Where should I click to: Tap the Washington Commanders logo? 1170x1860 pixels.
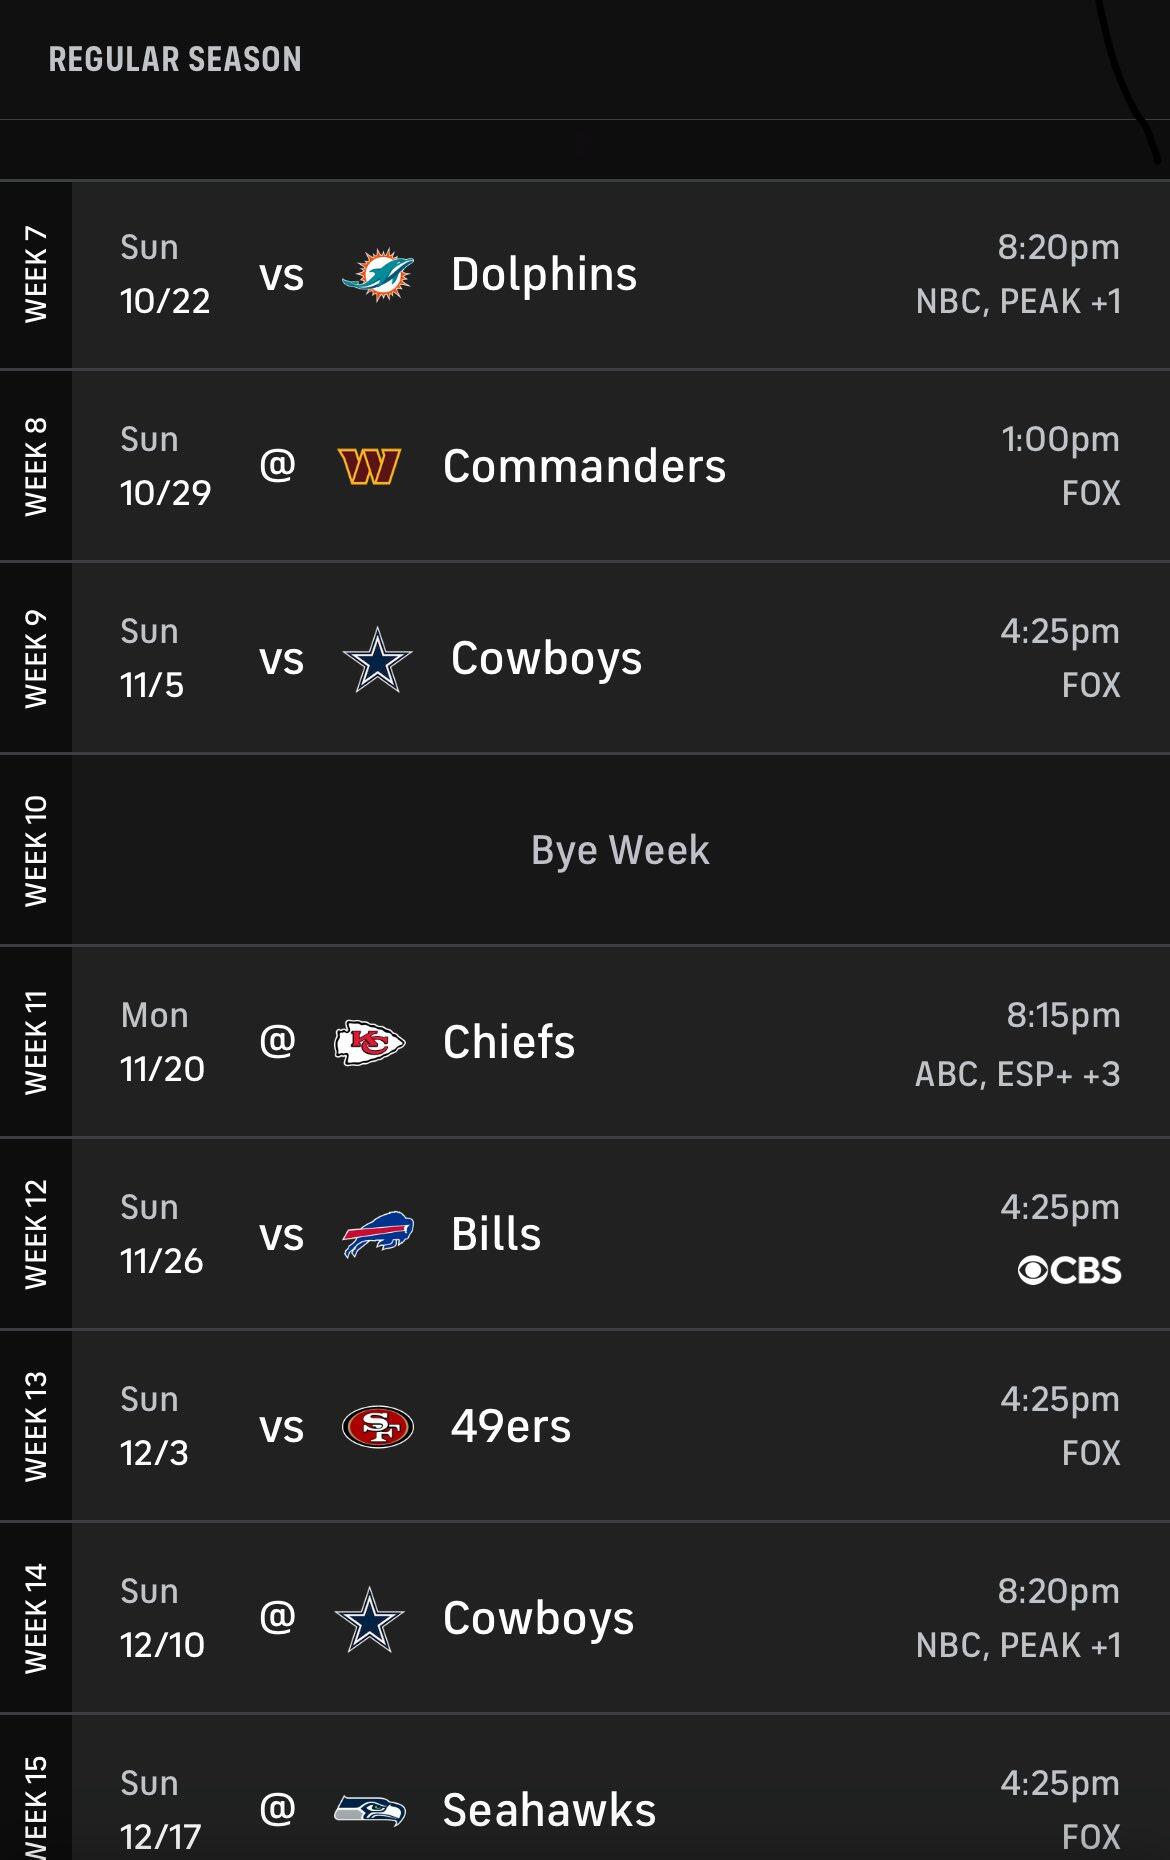[369, 467]
